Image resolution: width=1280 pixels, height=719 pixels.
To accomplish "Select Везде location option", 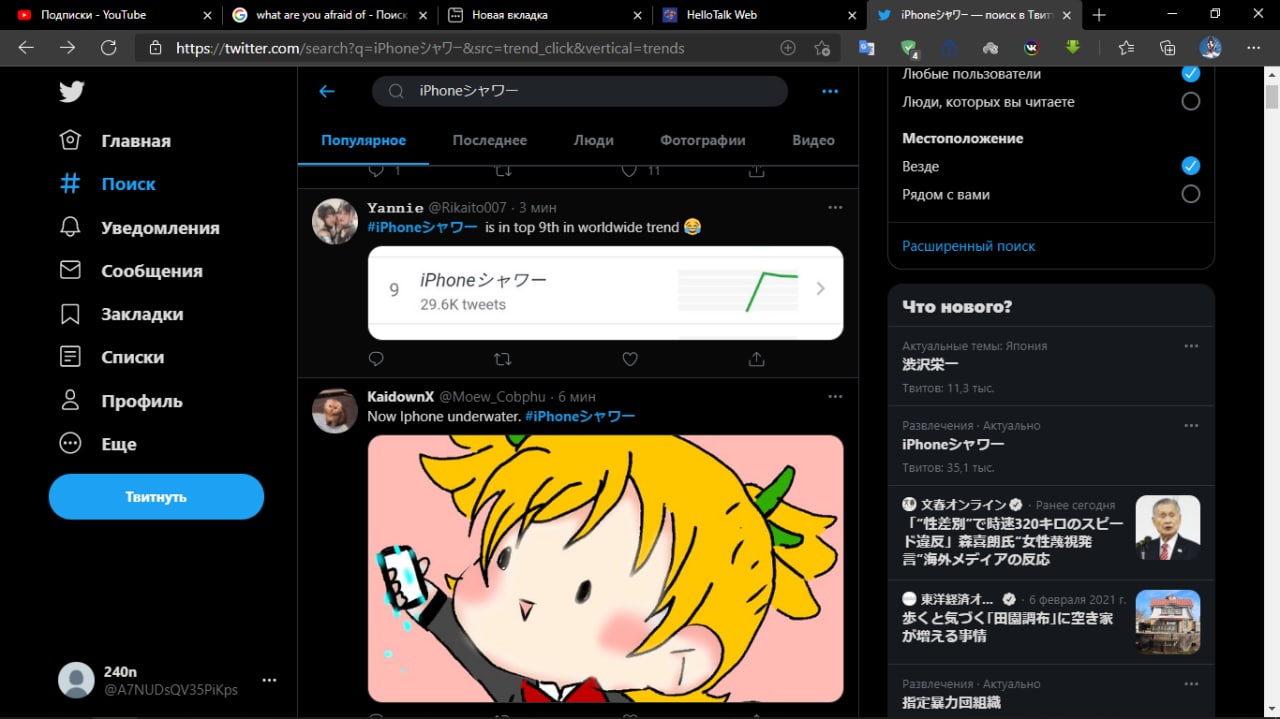I will 1190,166.
